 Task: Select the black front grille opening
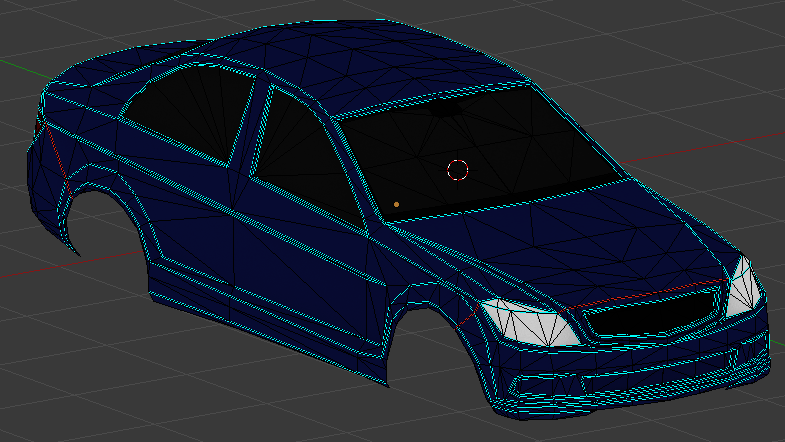(x=651, y=314)
